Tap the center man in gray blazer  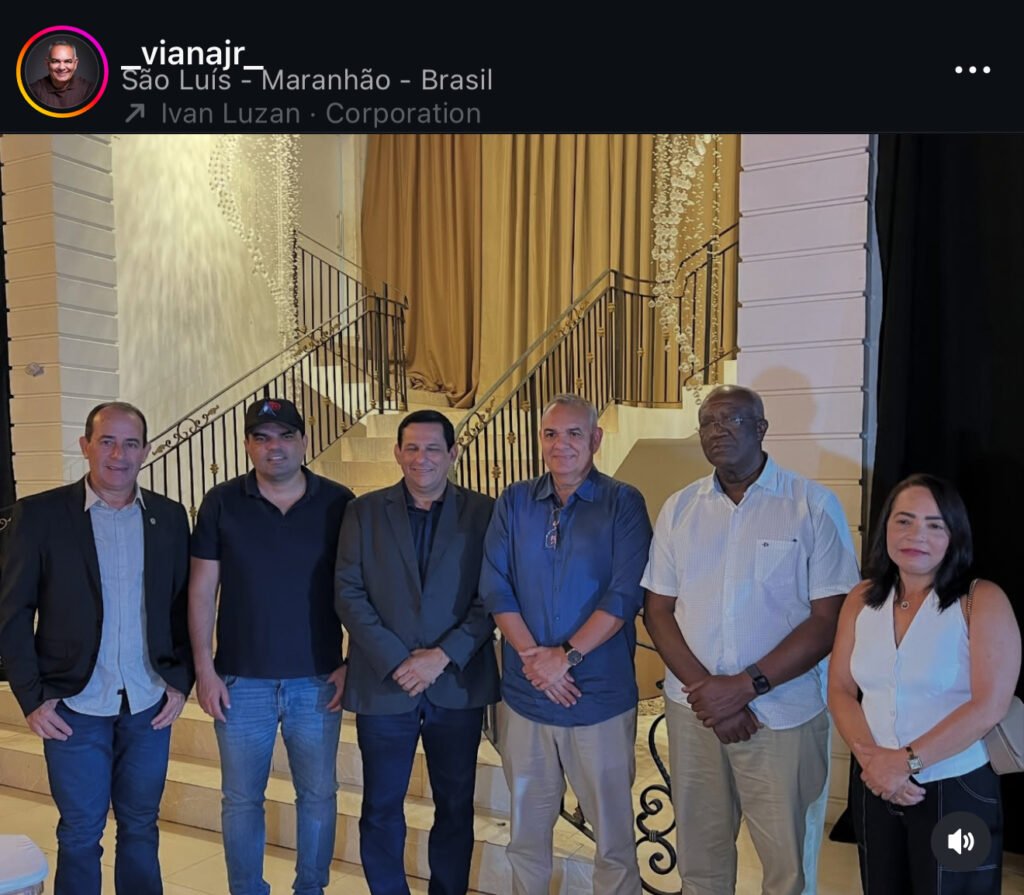[x=416, y=647]
